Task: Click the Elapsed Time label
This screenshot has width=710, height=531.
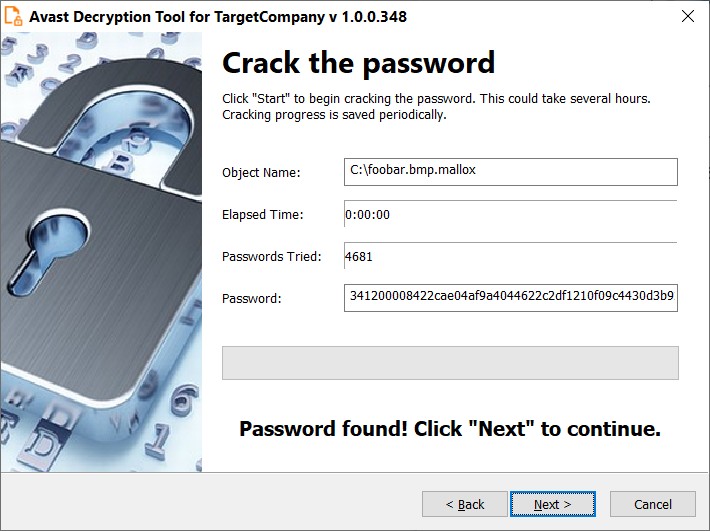Action: tap(262, 214)
